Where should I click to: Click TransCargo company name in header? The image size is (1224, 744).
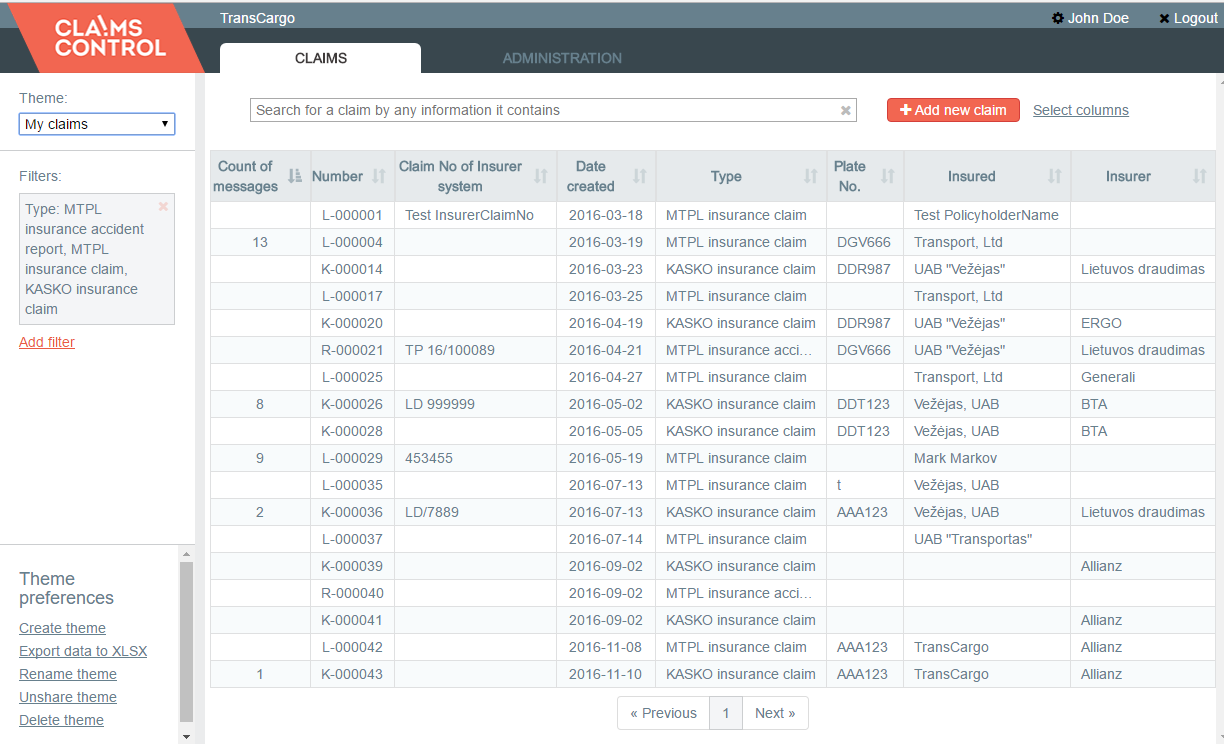pyautogui.click(x=257, y=18)
